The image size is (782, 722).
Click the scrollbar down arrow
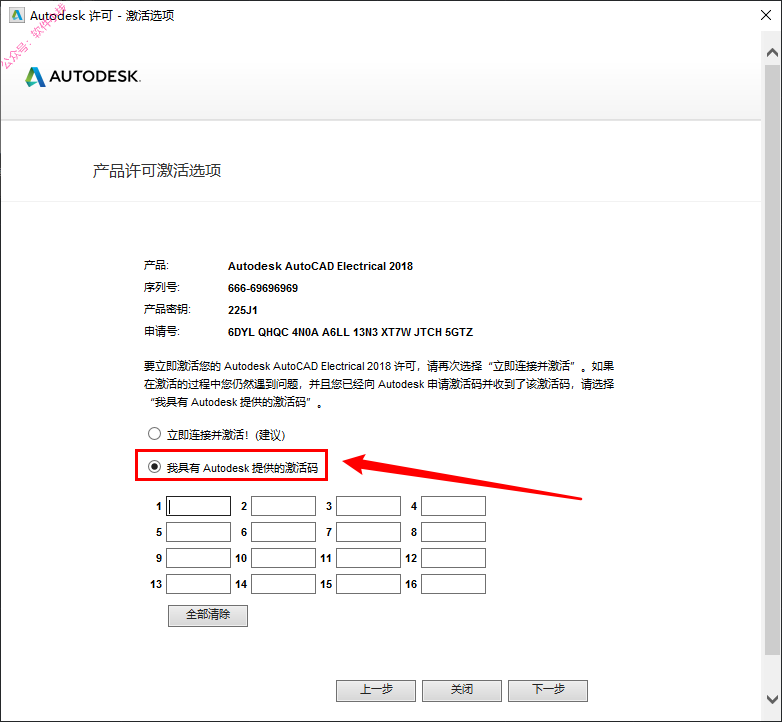click(772, 699)
